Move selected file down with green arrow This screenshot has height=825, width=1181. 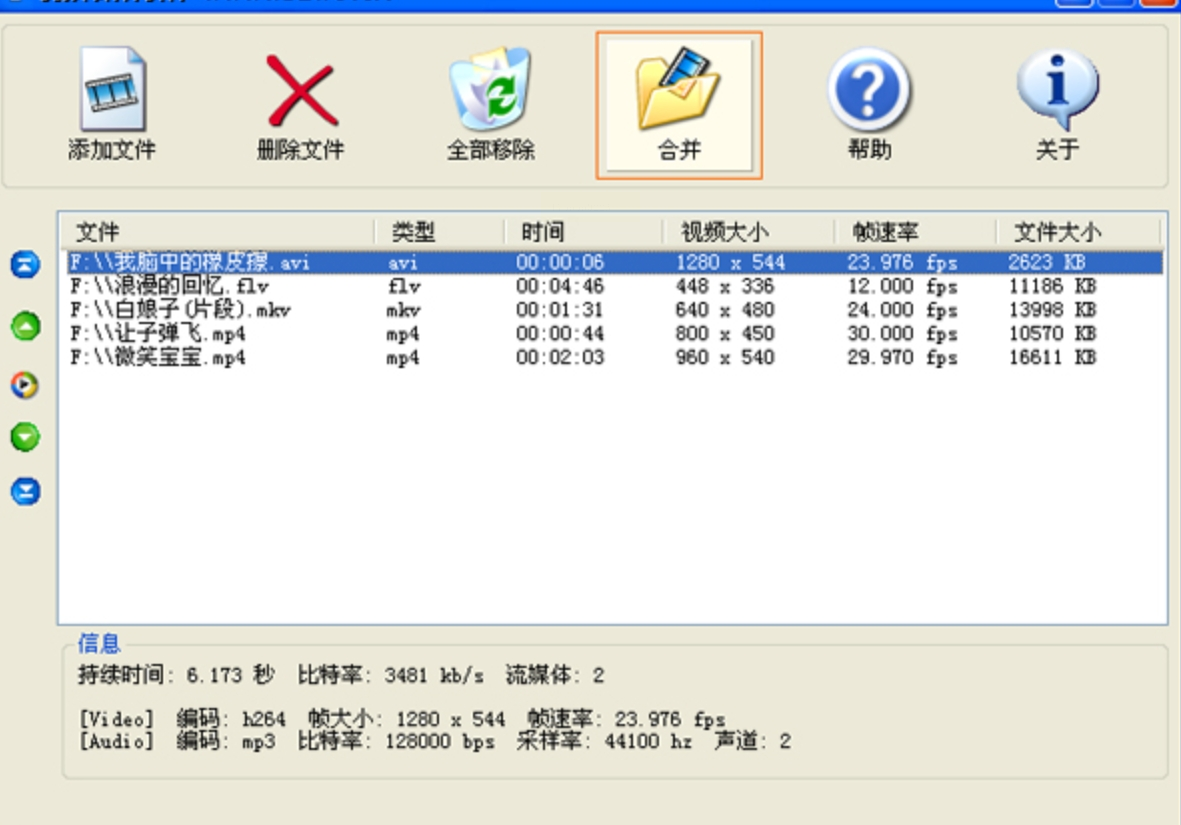26,437
